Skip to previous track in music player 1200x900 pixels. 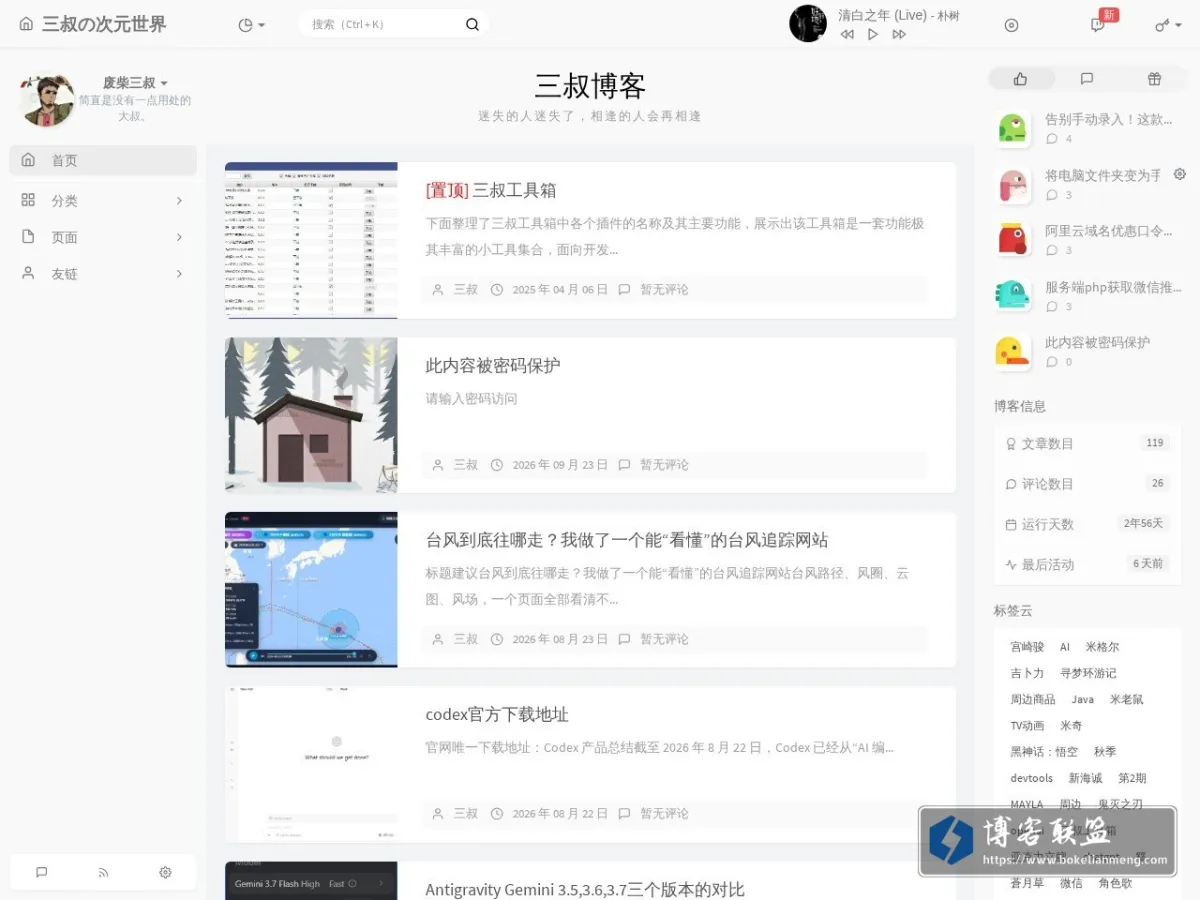[847, 34]
